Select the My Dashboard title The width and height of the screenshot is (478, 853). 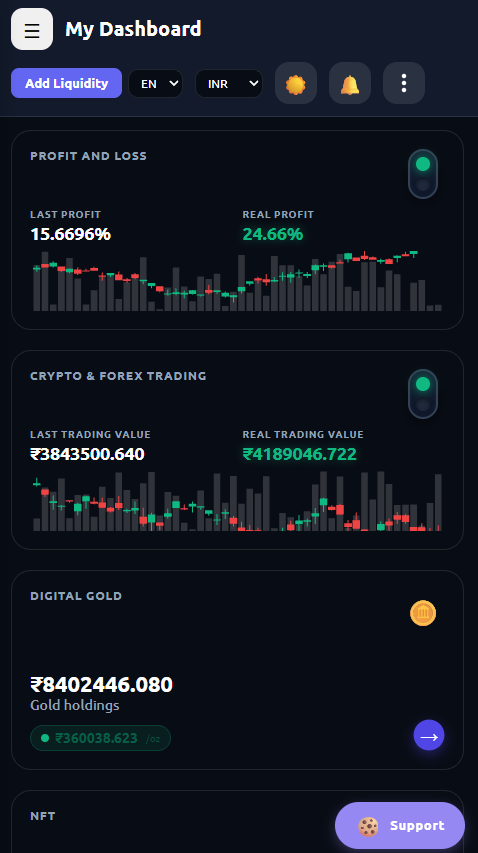(133, 29)
